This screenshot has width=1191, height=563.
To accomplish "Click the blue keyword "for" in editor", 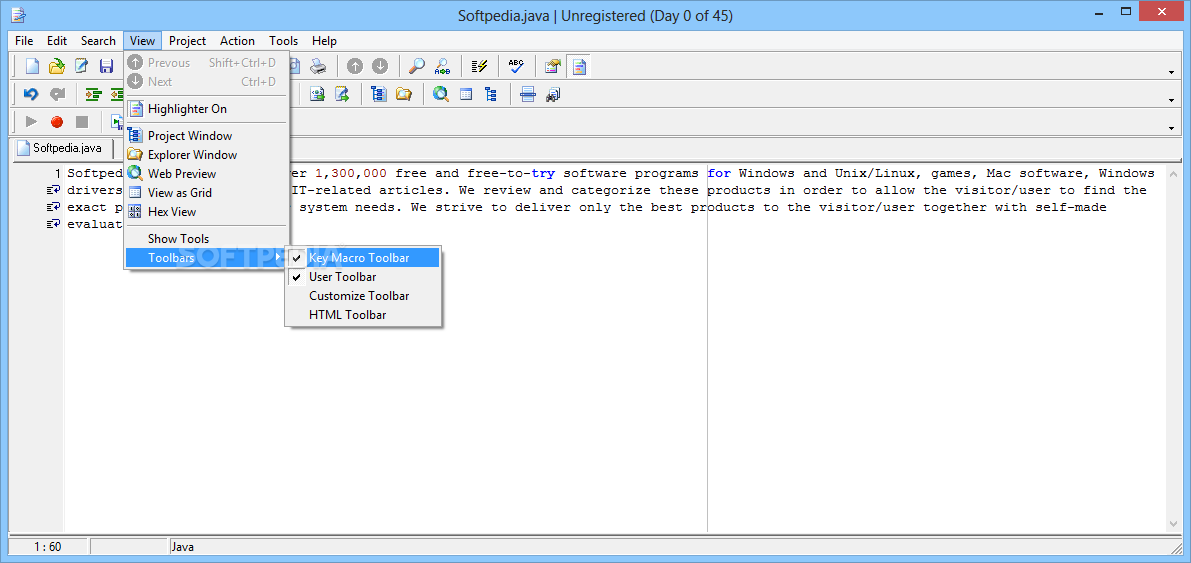I will 719,173.
